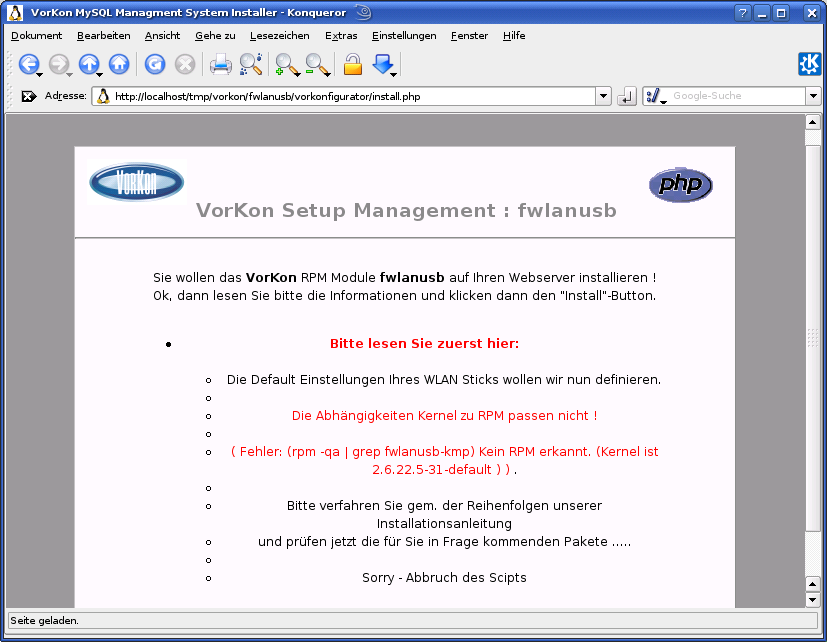Click the vertical scrollbar thumb
827x642 pixels.
[812, 338]
